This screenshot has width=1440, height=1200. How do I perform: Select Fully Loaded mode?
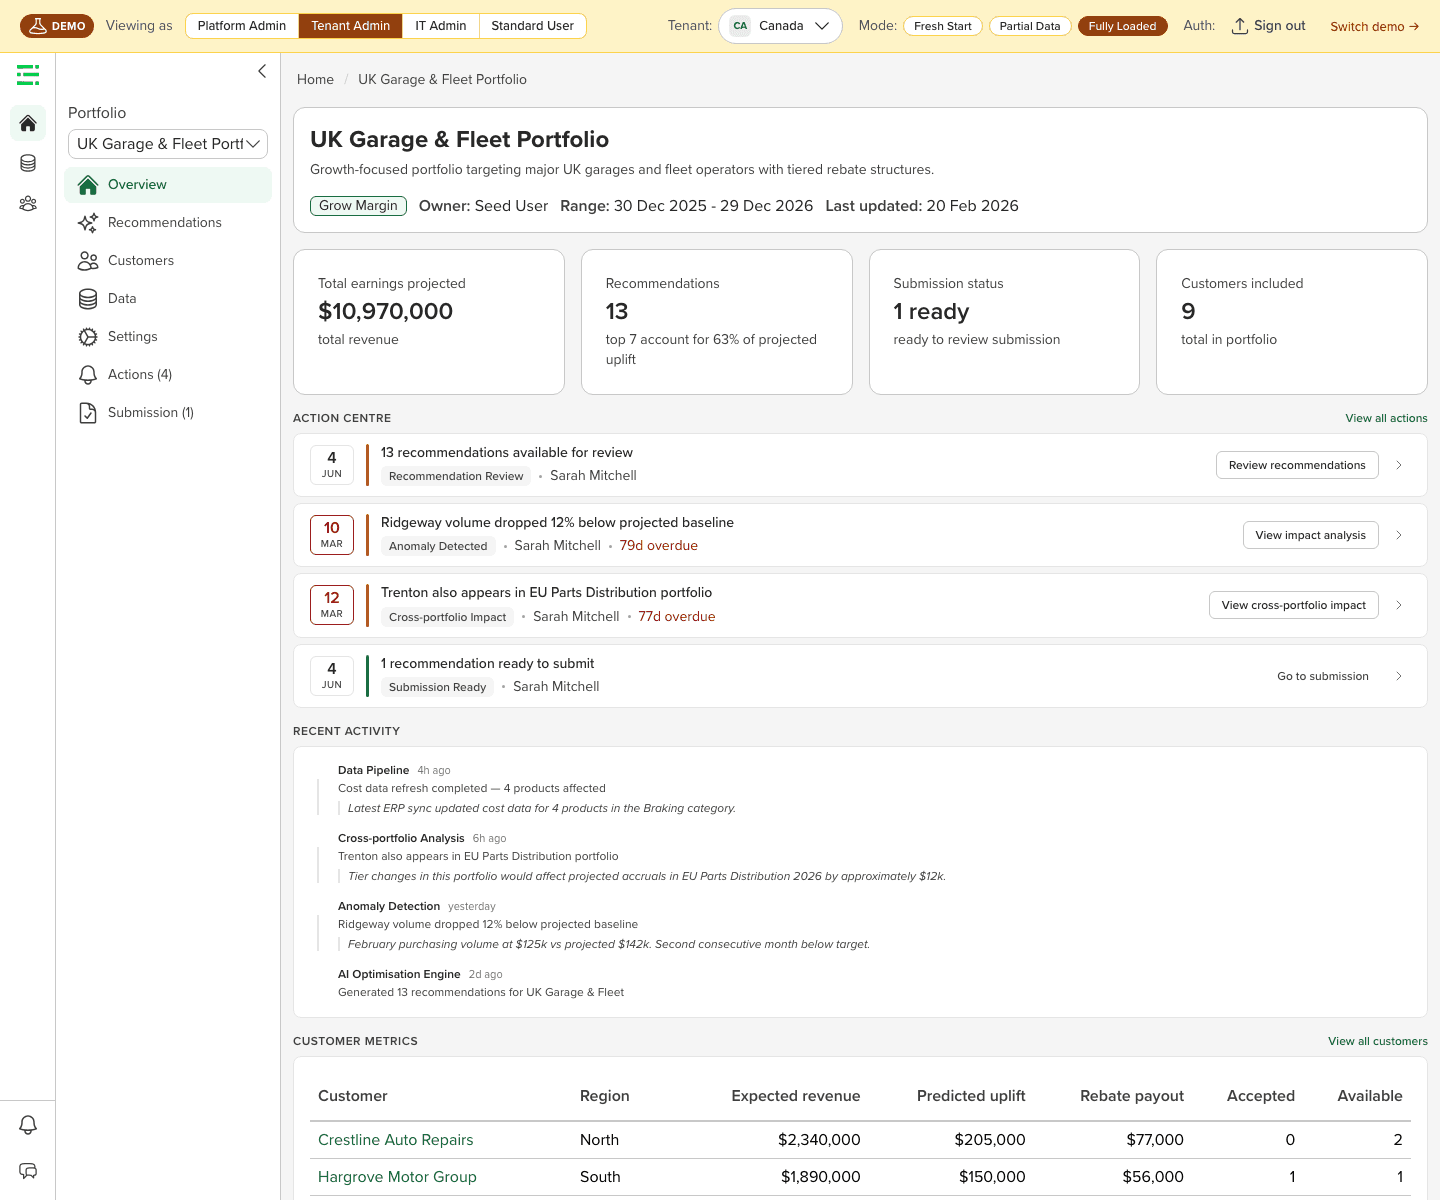click(x=1122, y=26)
